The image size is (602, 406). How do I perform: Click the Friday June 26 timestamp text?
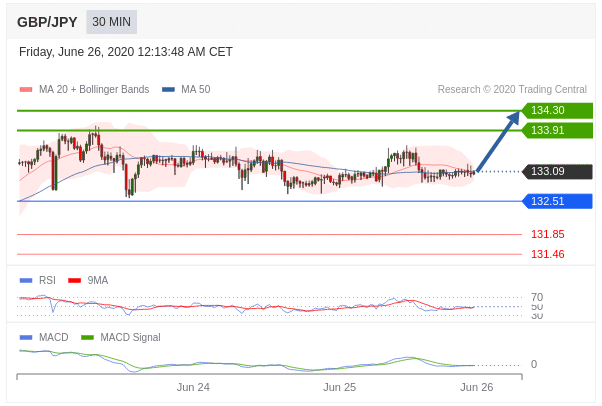click(126, 52)
